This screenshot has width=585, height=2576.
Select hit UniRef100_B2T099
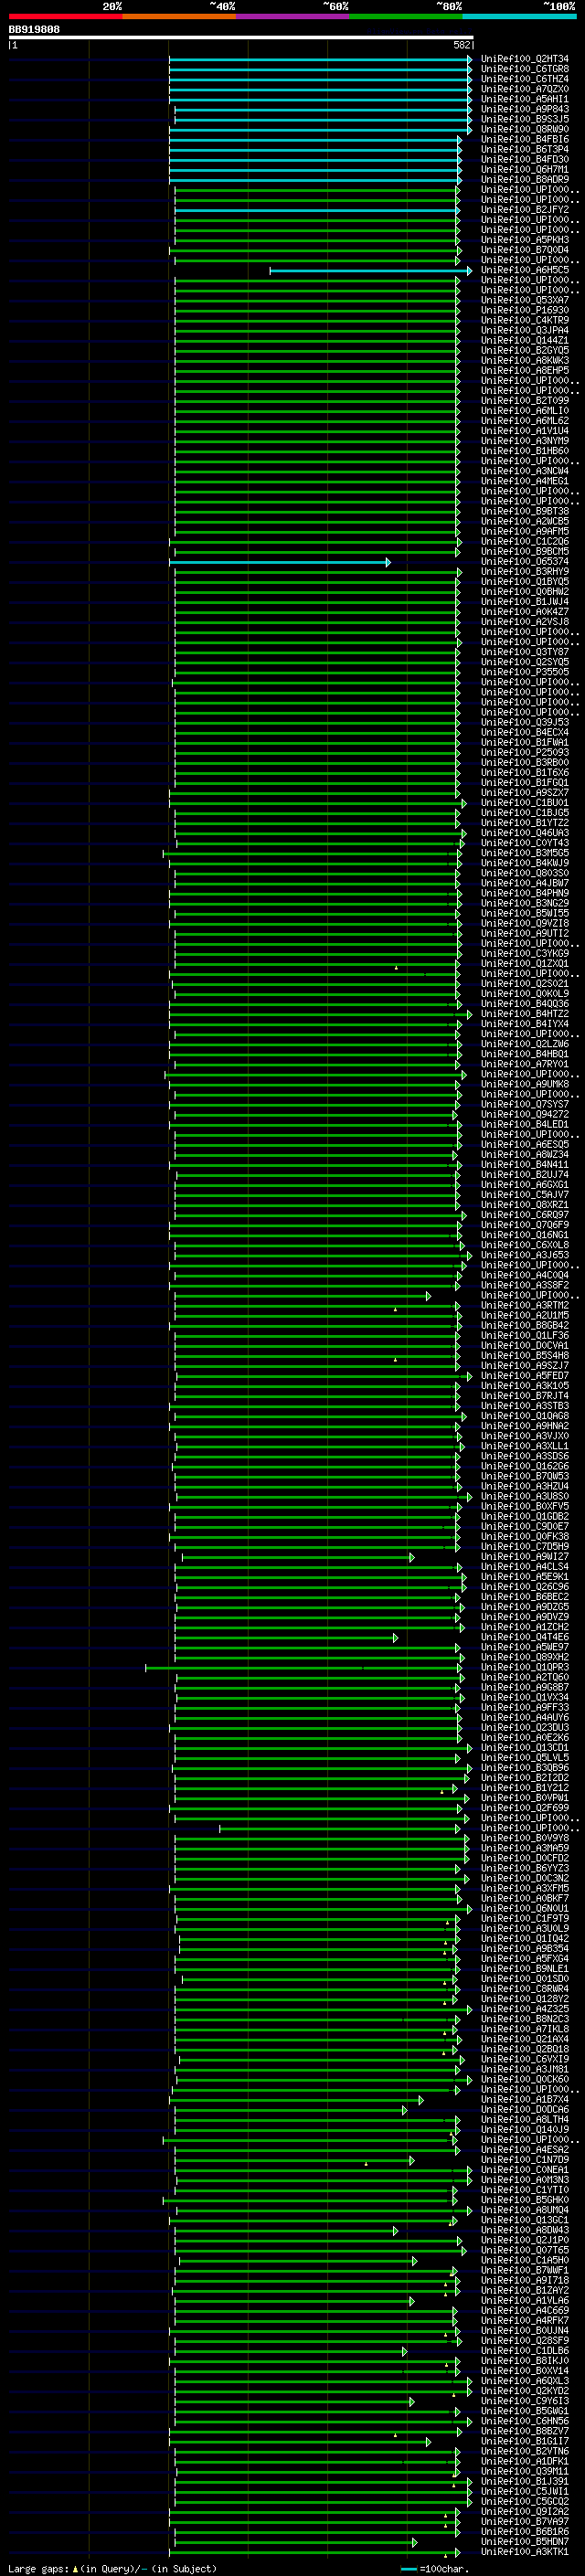coord(525,401)
